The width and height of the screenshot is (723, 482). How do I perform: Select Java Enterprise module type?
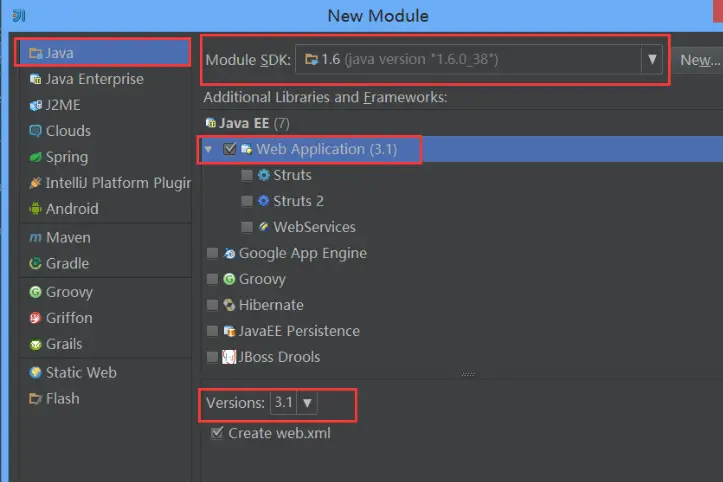pos(105,79)
